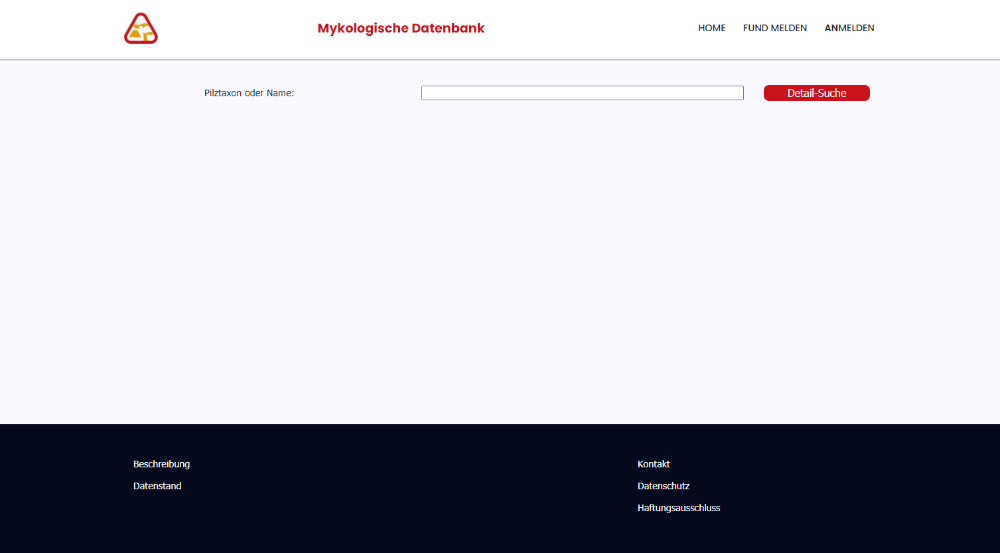Return to start via the header logo
This screenshot has height=553, width=1000.
tap(141, 29)
